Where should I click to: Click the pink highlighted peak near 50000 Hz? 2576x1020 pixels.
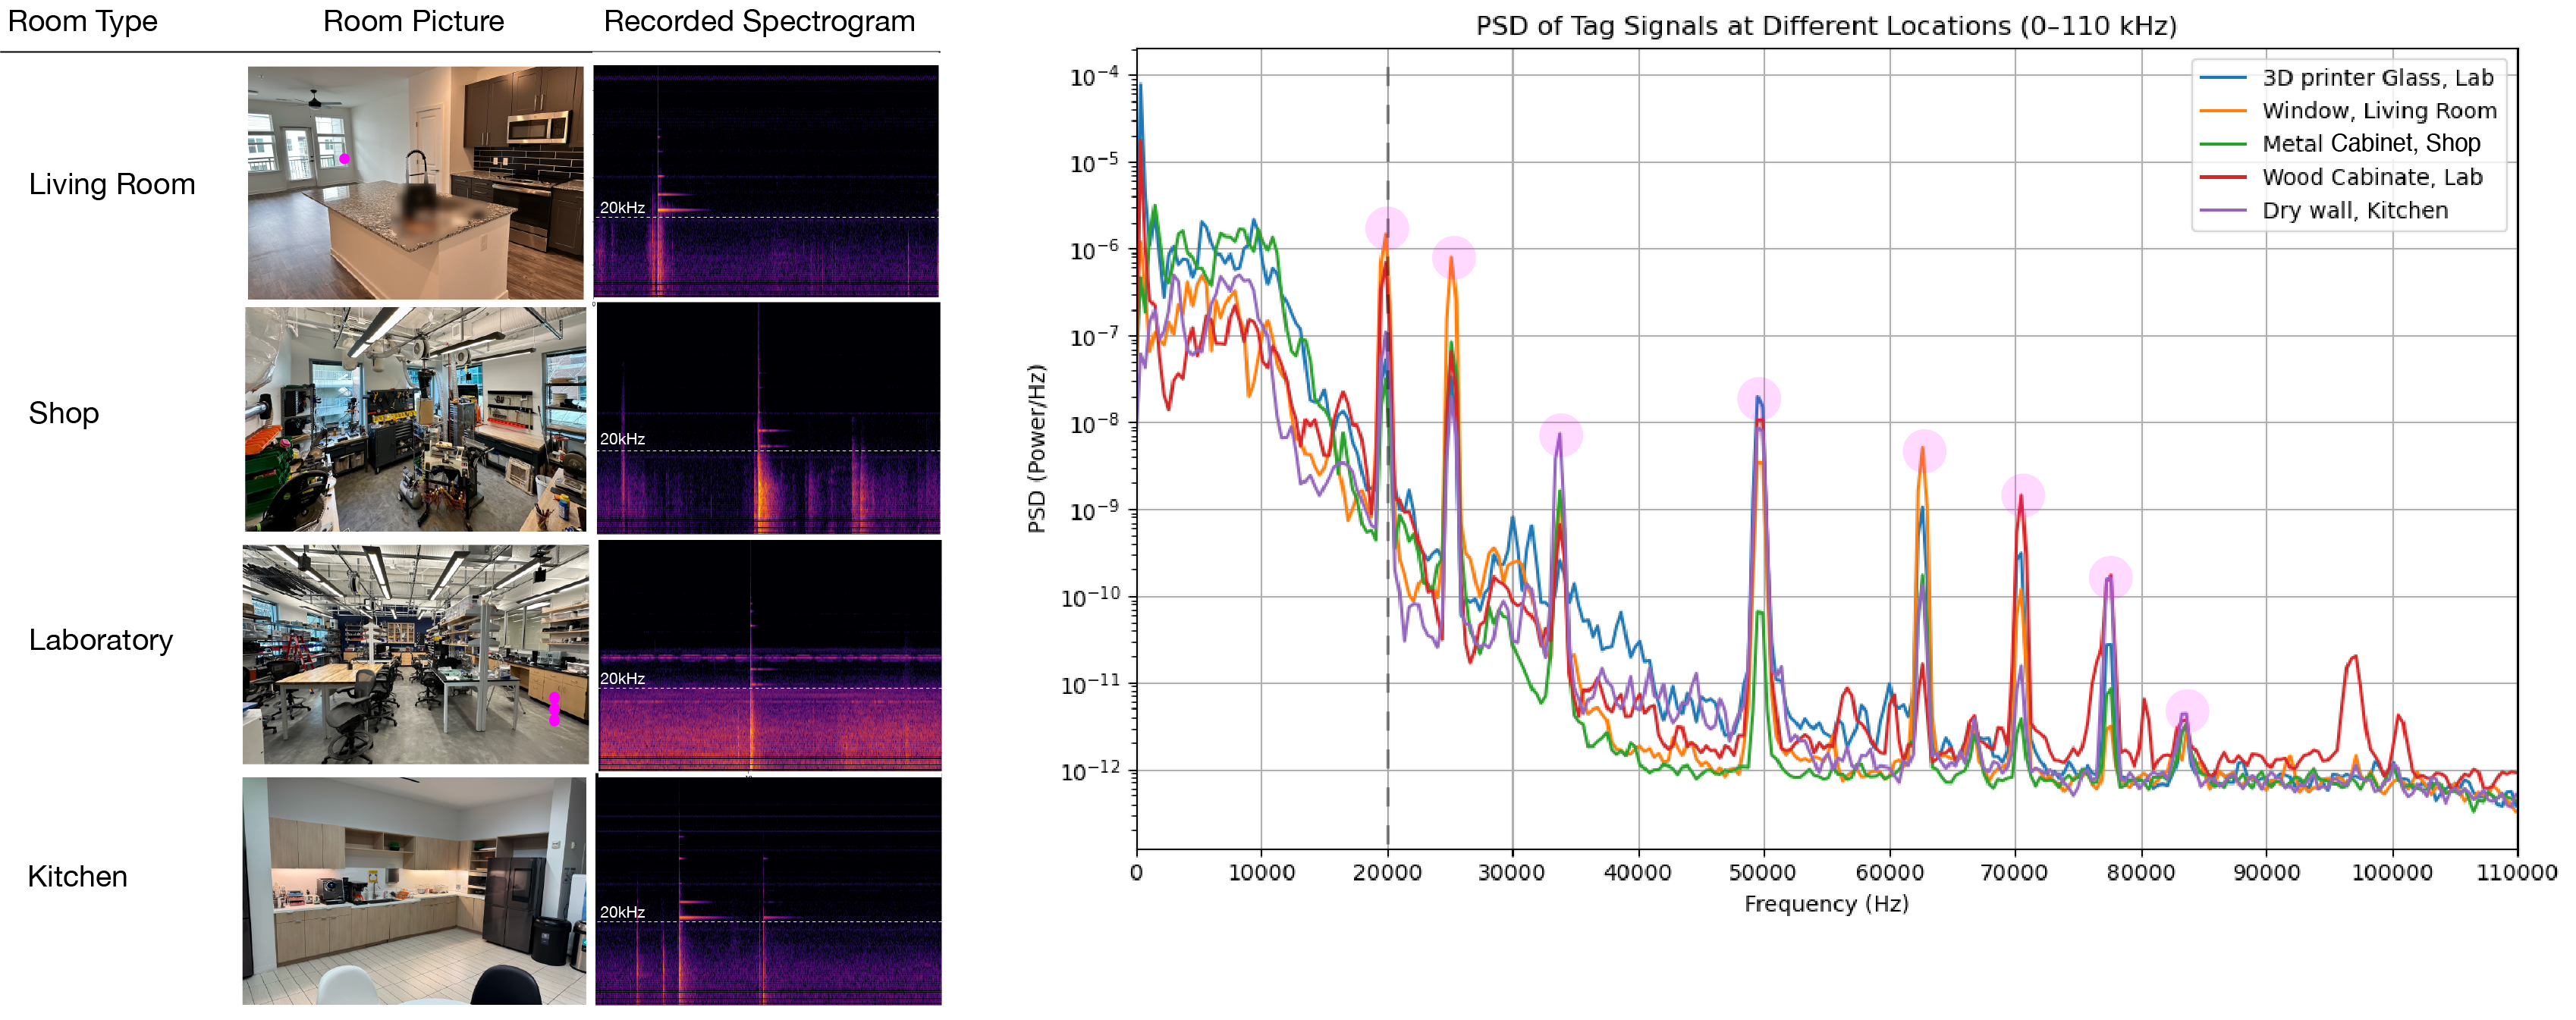point(1758,399)
